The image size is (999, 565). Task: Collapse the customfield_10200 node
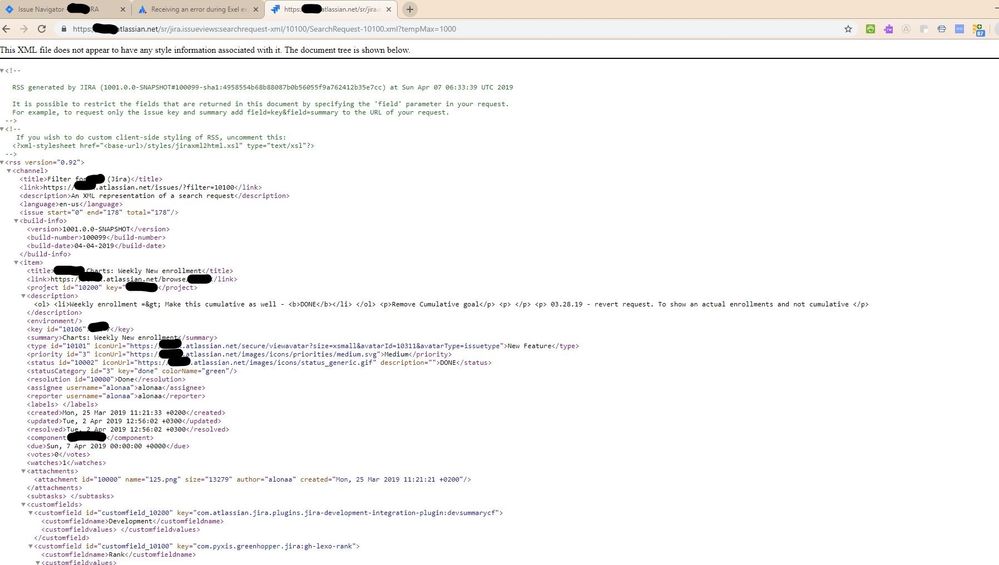tap(31, 513)
